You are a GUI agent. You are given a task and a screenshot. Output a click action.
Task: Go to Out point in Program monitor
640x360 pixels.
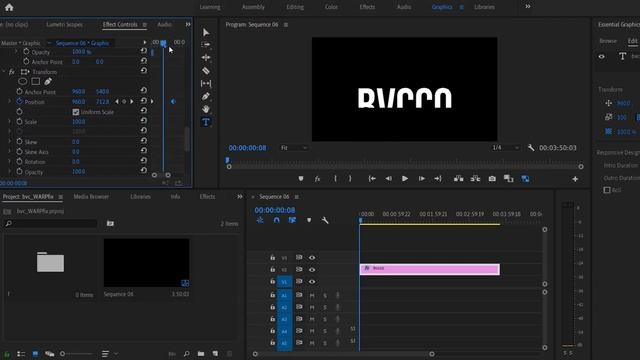[x=438, y=179]
